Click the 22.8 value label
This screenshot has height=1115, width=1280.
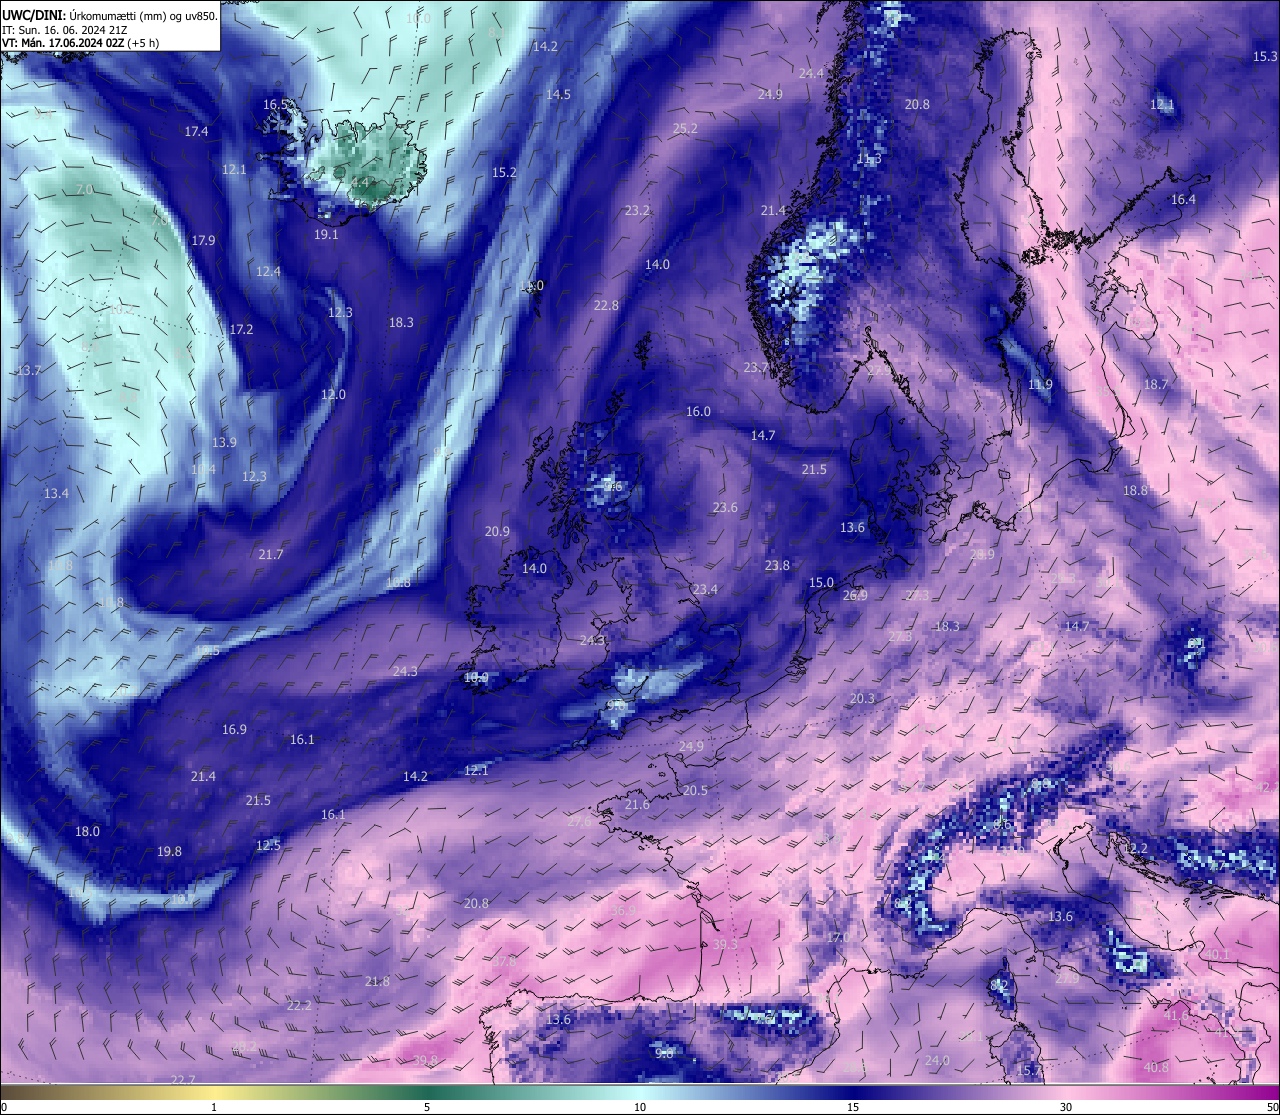[606, 305]
